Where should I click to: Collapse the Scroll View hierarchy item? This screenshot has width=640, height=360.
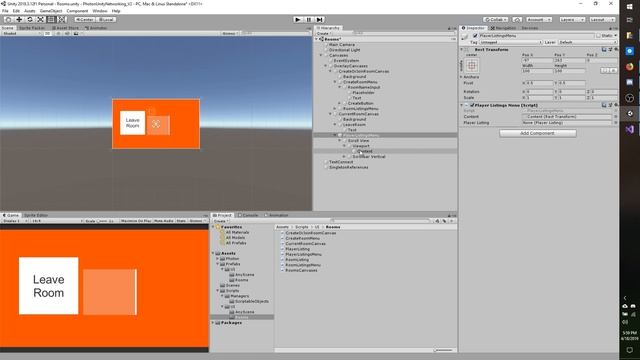pyautogui.click(x=340, y=141)
